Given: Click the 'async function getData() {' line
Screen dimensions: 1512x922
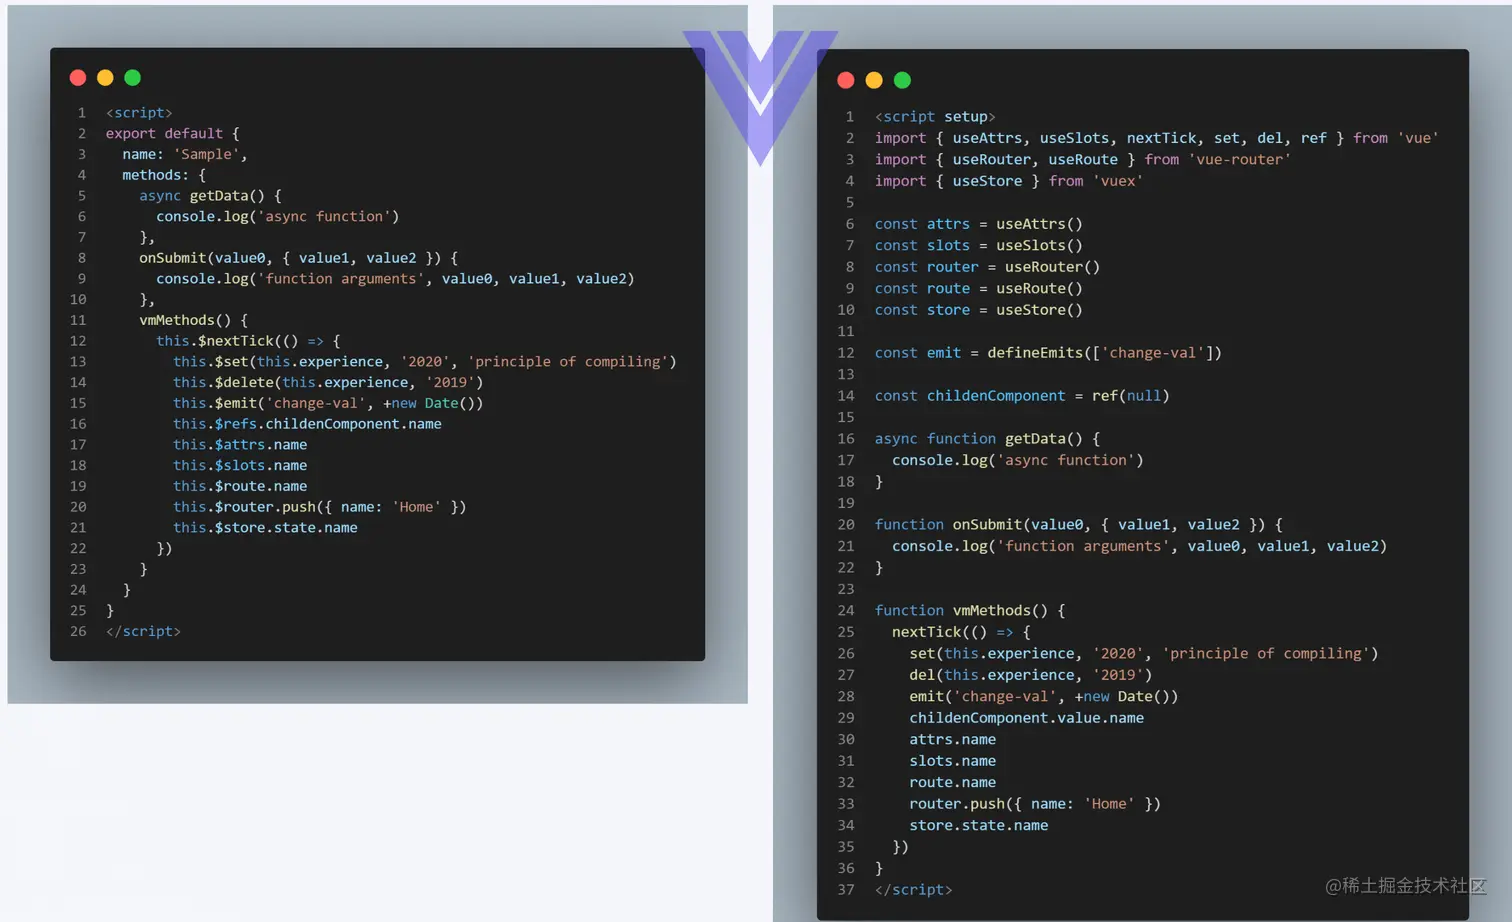Looking at the screenshot, I should (x=988, y=439).
